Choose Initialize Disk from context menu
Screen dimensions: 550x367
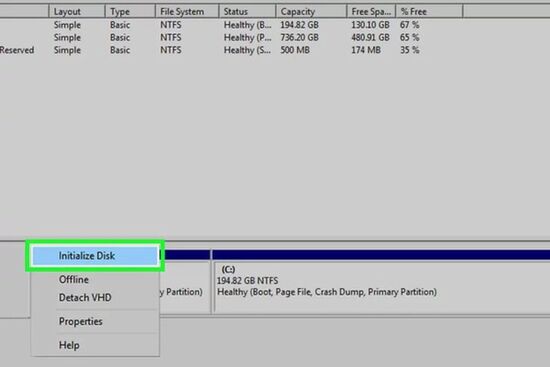pyautogui.click(x=95, y=256)
